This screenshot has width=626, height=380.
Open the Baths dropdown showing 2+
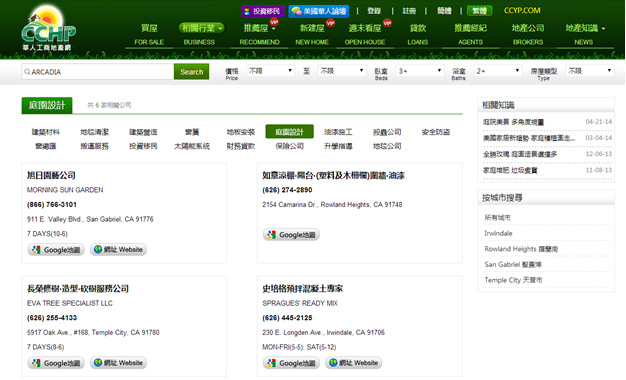(497, 71)
